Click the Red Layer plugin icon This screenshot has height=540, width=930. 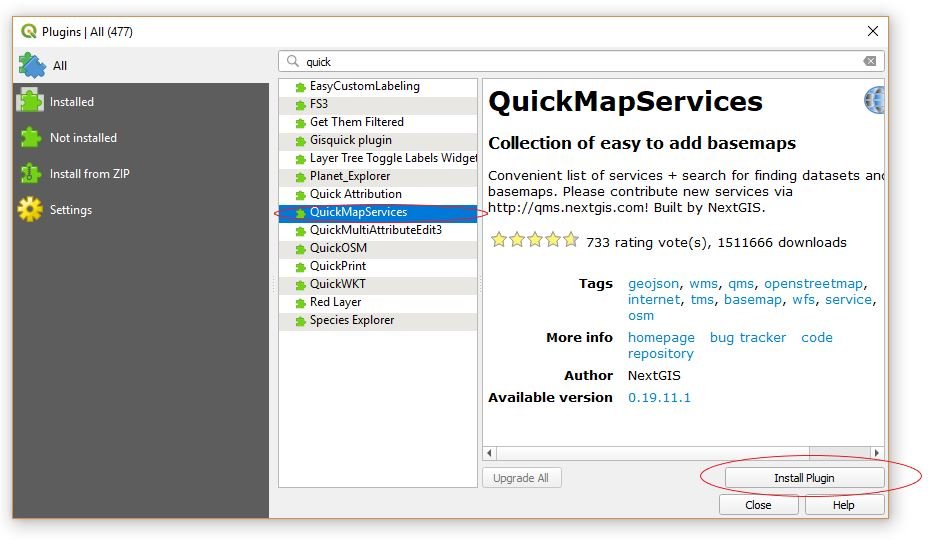click(x=300, y=303)
